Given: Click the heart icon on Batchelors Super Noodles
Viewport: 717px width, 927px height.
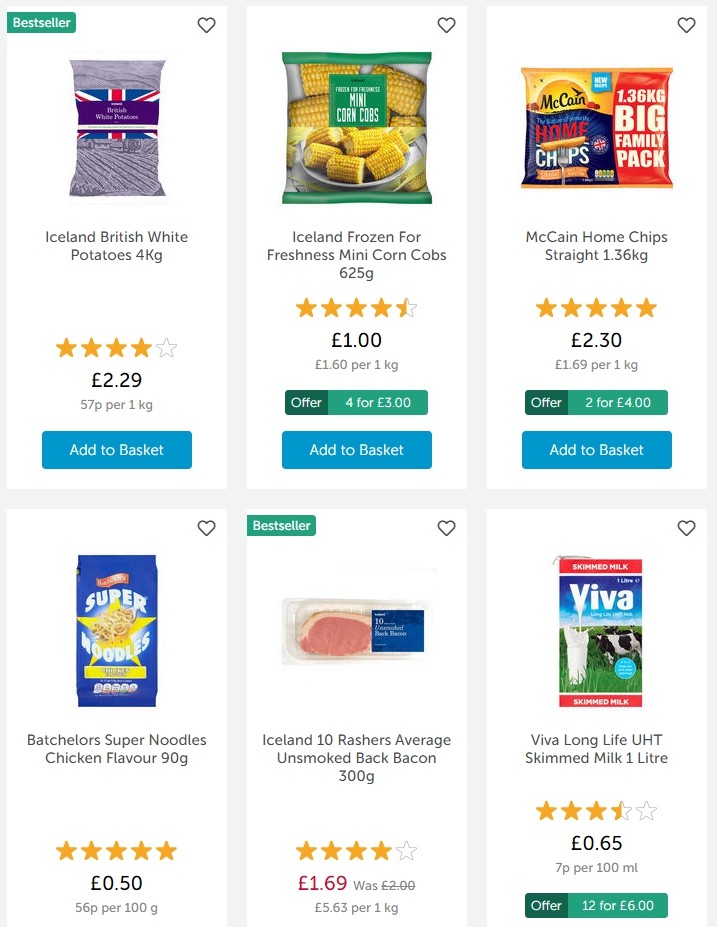Looking at the screenshot, I should point(206,528).
